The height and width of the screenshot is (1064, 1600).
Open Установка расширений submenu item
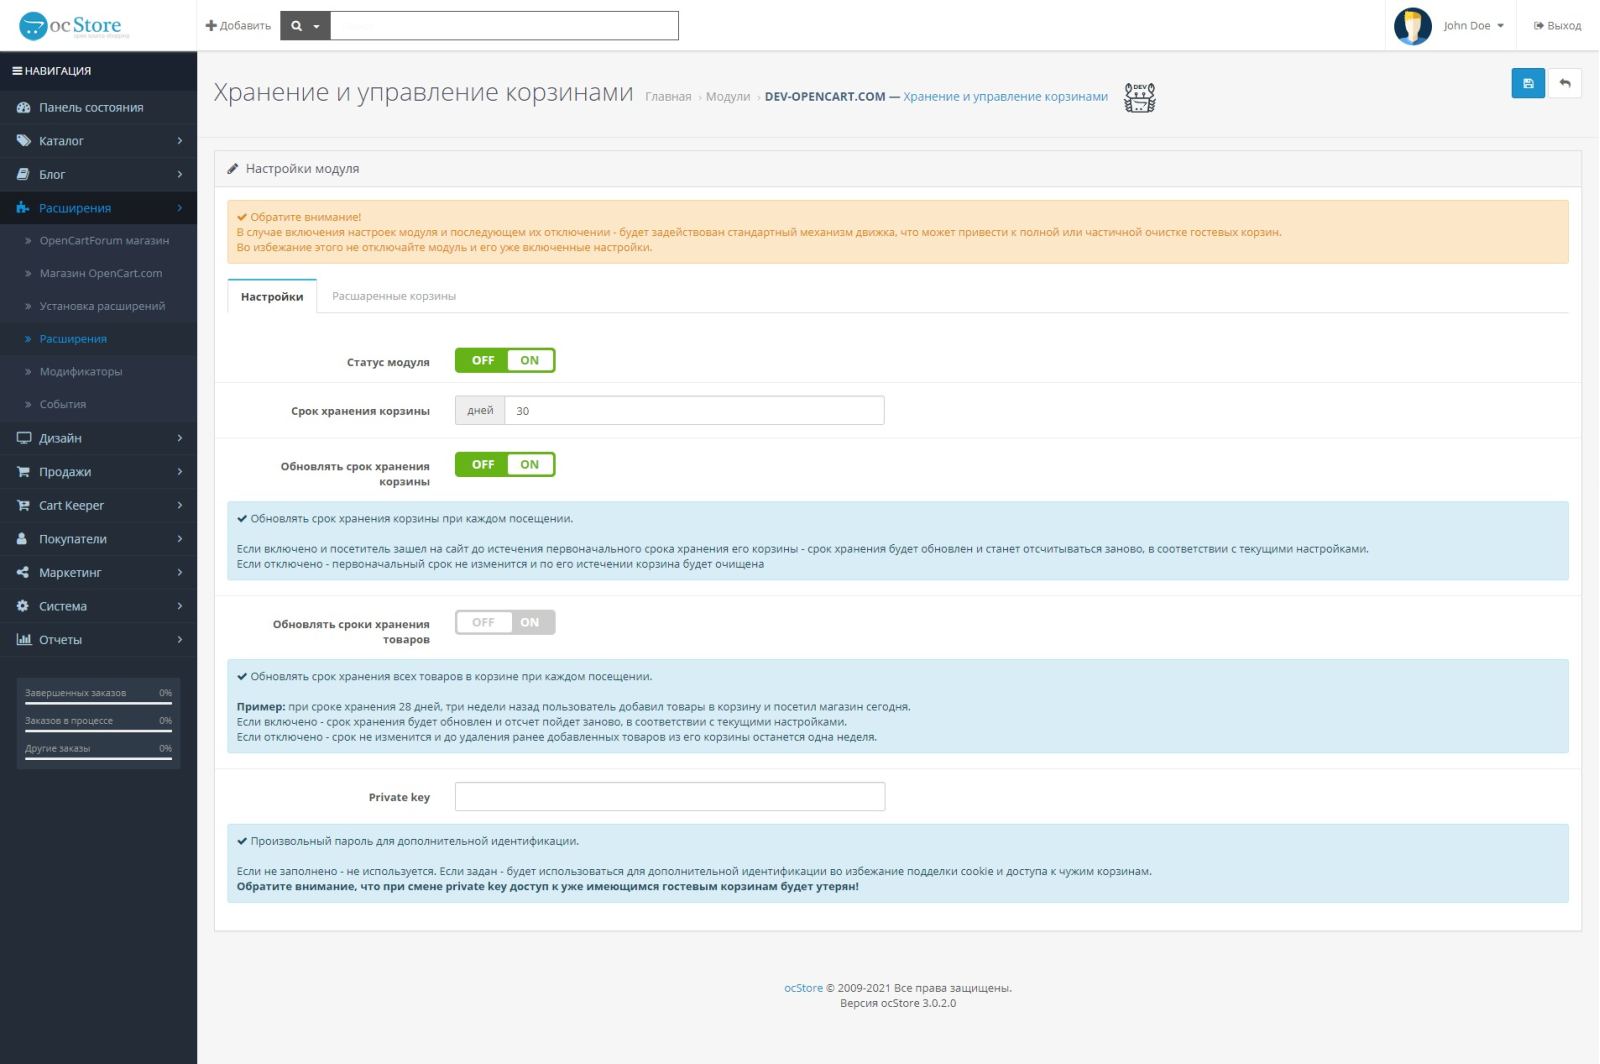pyautogui.click(x=98, y=306)
